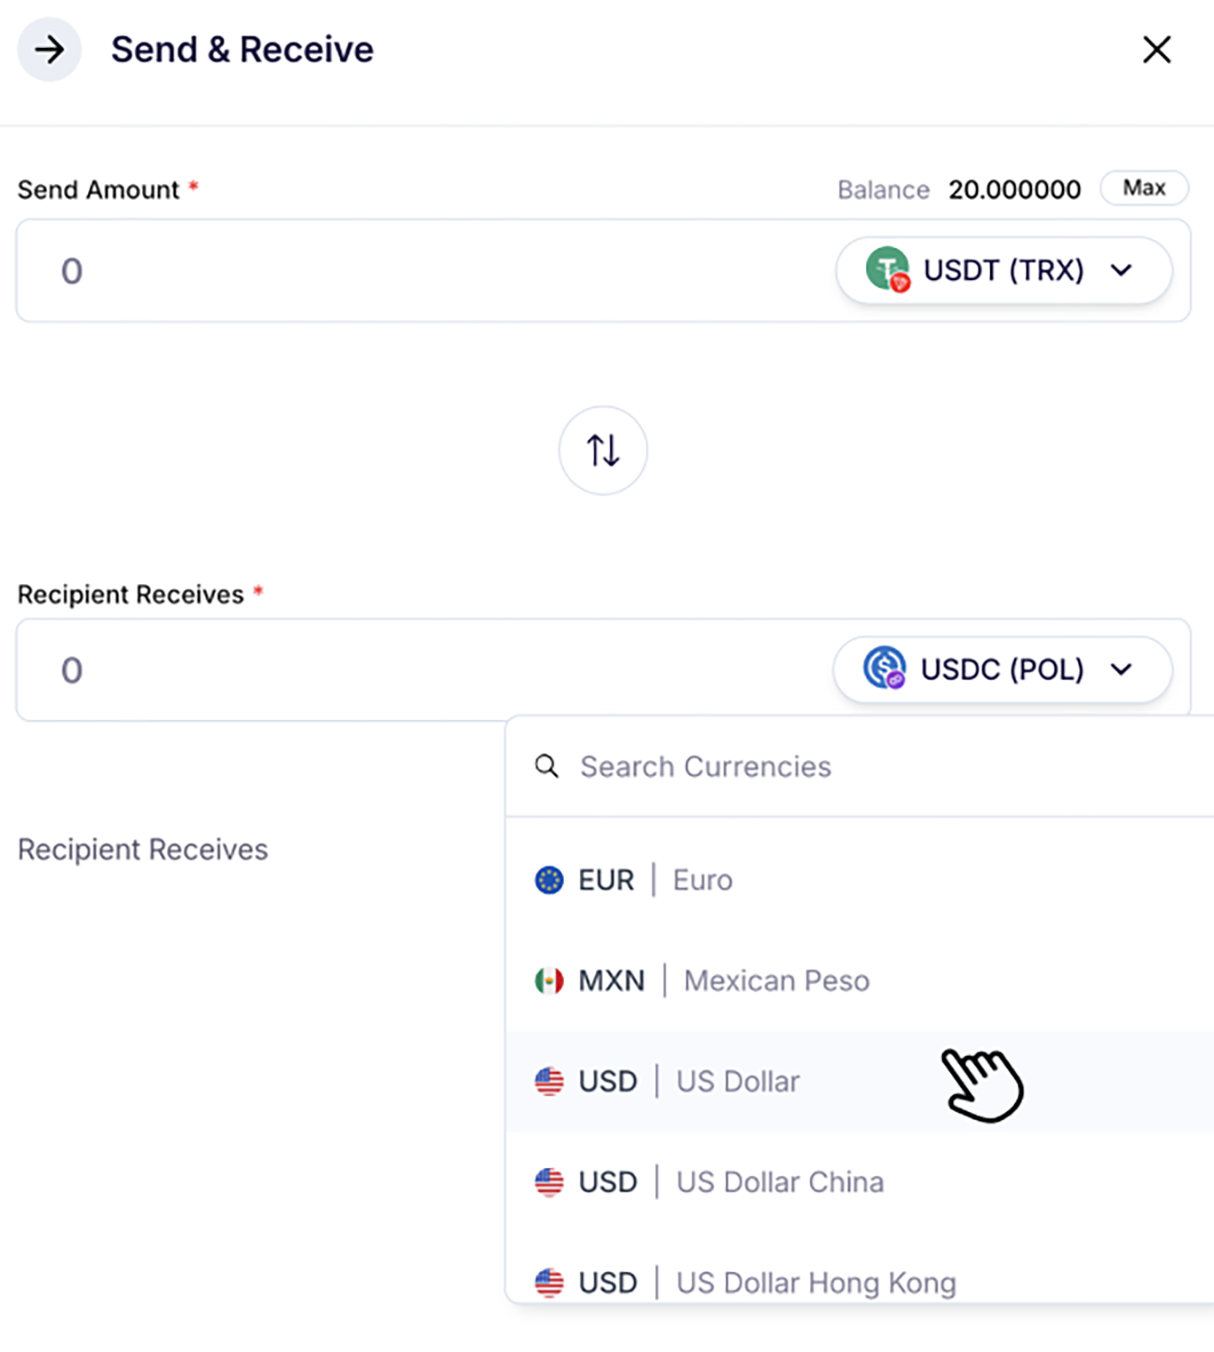Click the Send & Receive title

click(x=242, y=49)
